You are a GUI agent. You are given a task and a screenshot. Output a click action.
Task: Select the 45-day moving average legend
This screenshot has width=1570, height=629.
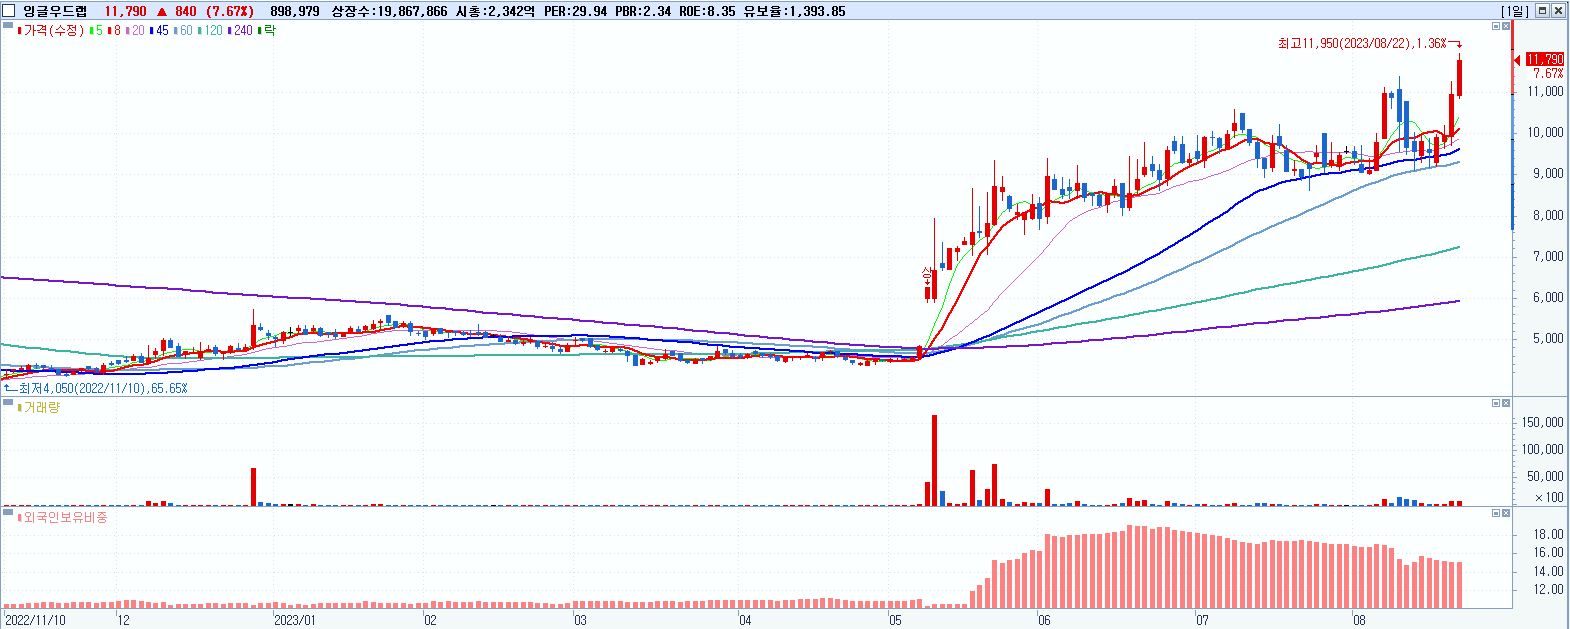click(159, 31)
